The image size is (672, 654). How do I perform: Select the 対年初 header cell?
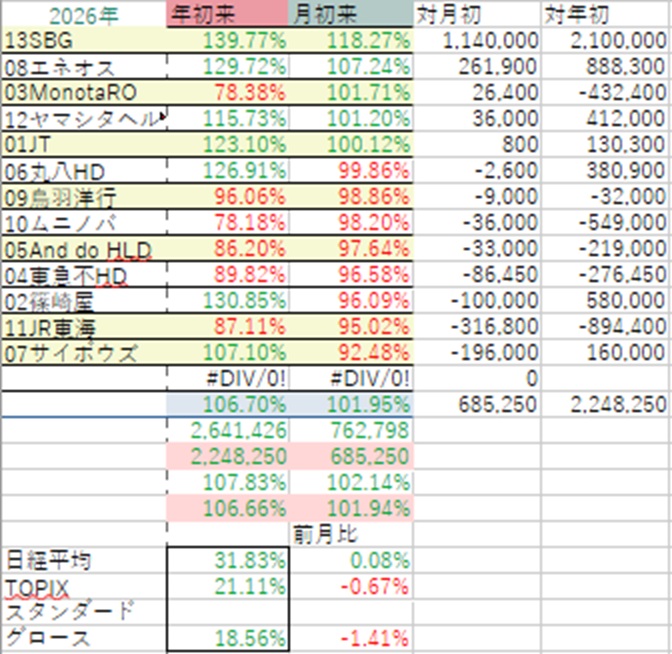point(606,15)
